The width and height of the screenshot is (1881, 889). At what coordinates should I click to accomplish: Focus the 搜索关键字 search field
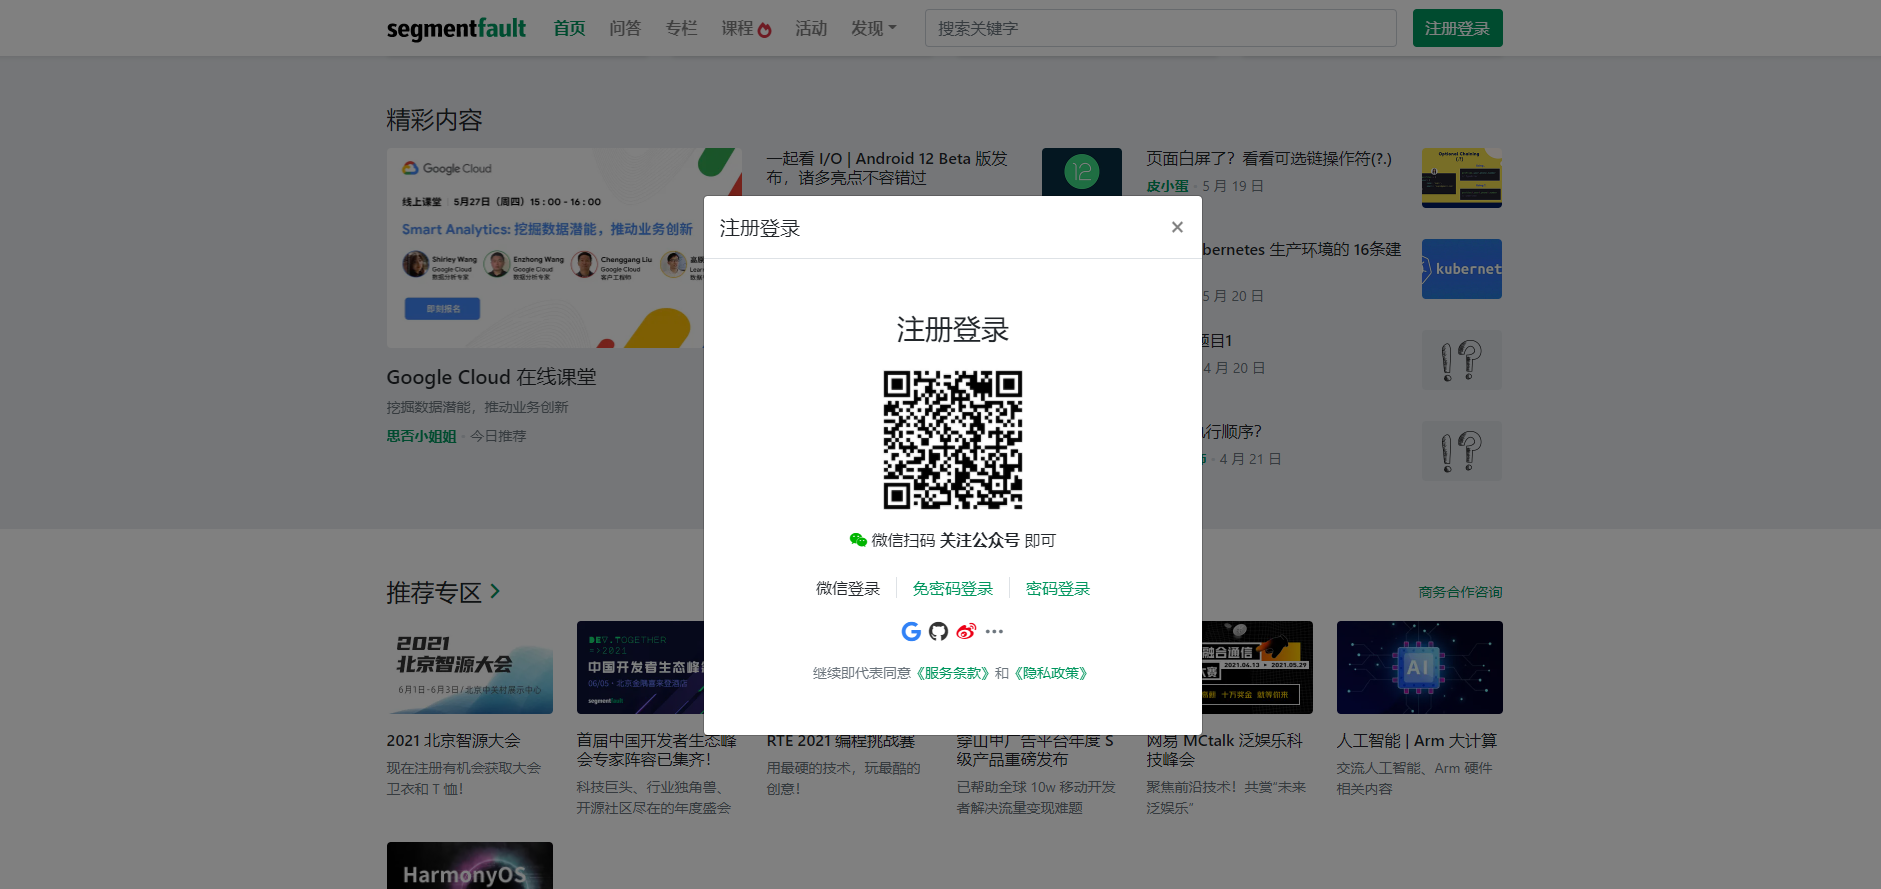tap(1161, 28)
